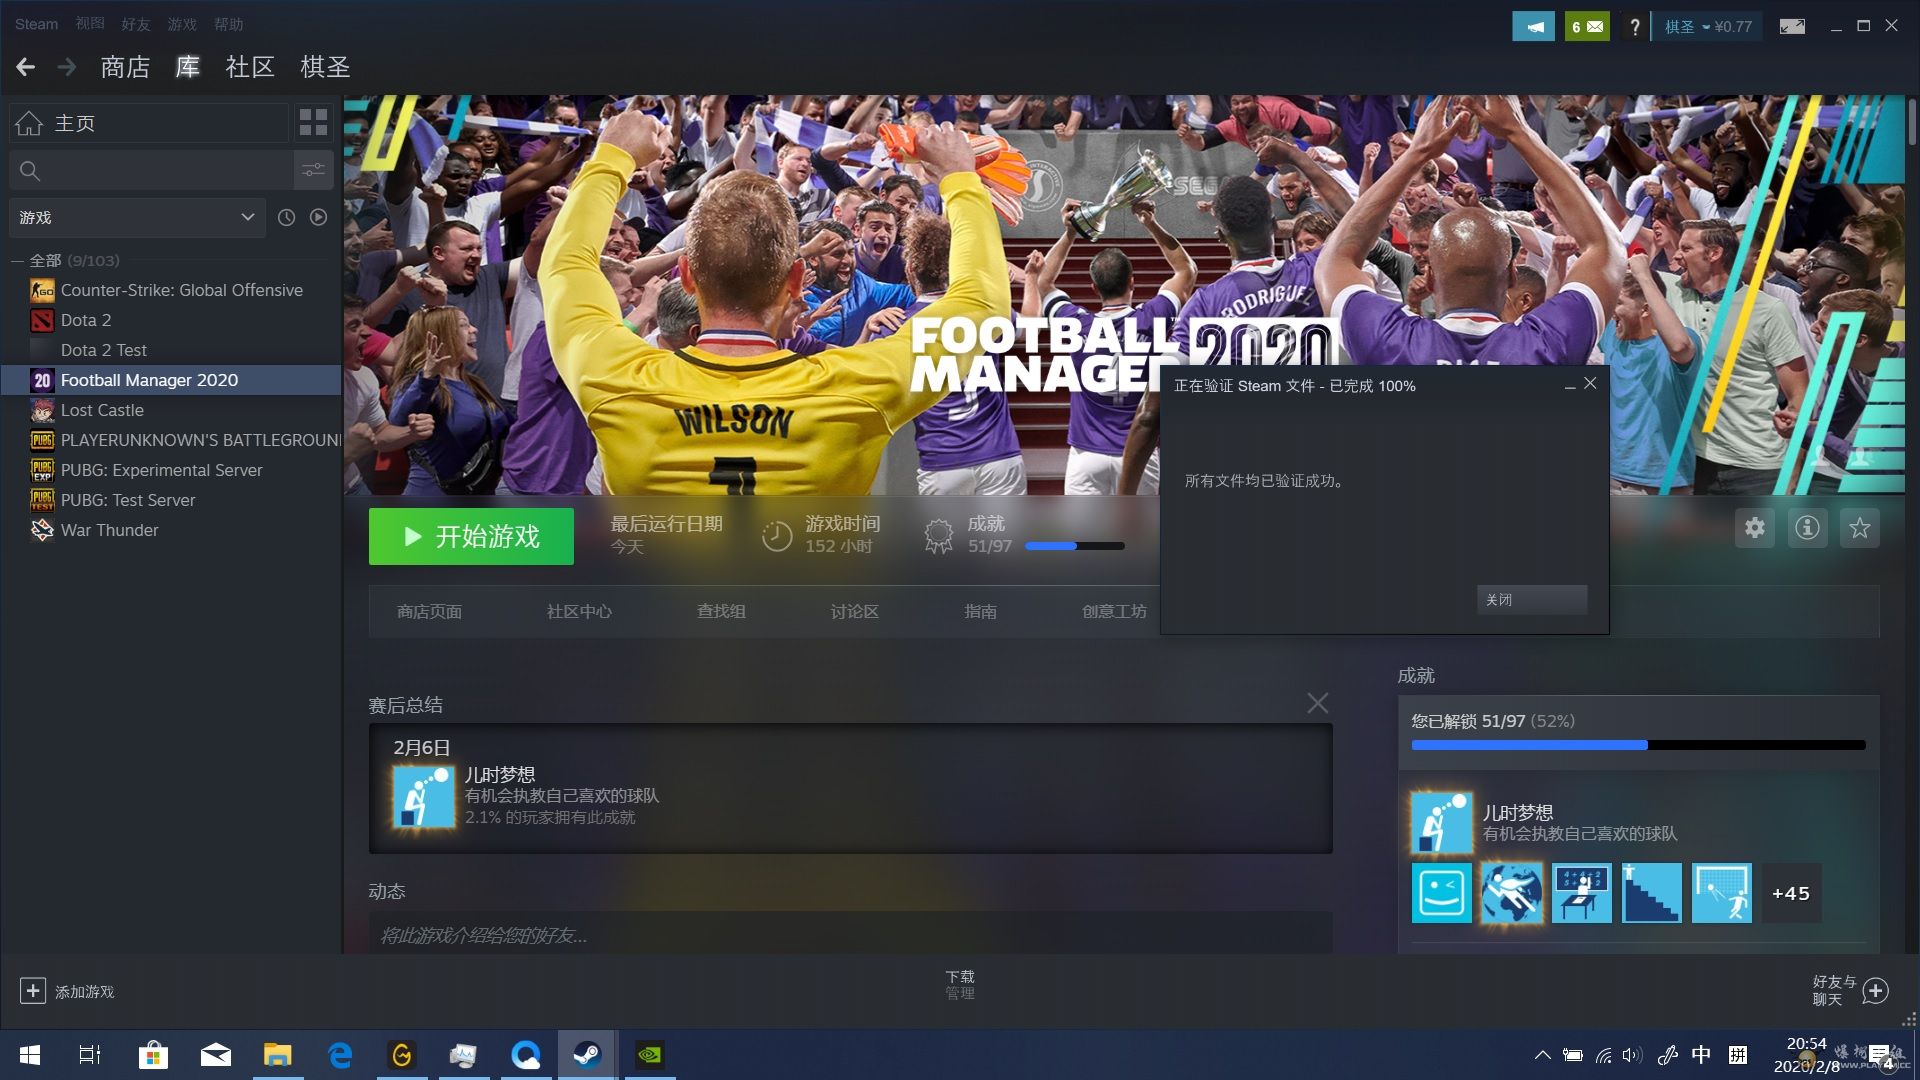Screen dimensions: 1920x1080
Task: Open the globe player achievement icon
Action: (1511, 893)
